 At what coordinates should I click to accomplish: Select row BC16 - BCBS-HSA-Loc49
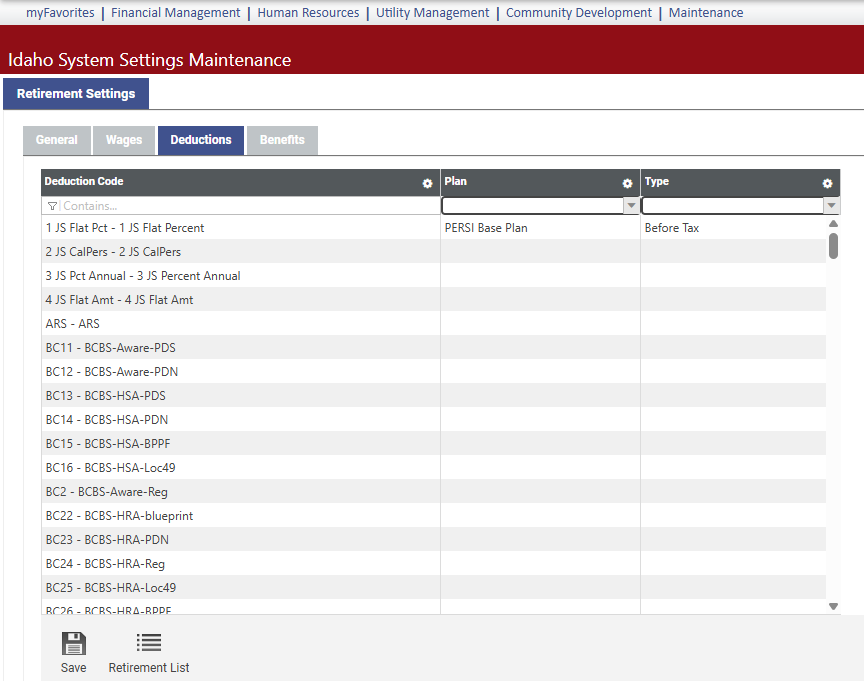point(433,467)
